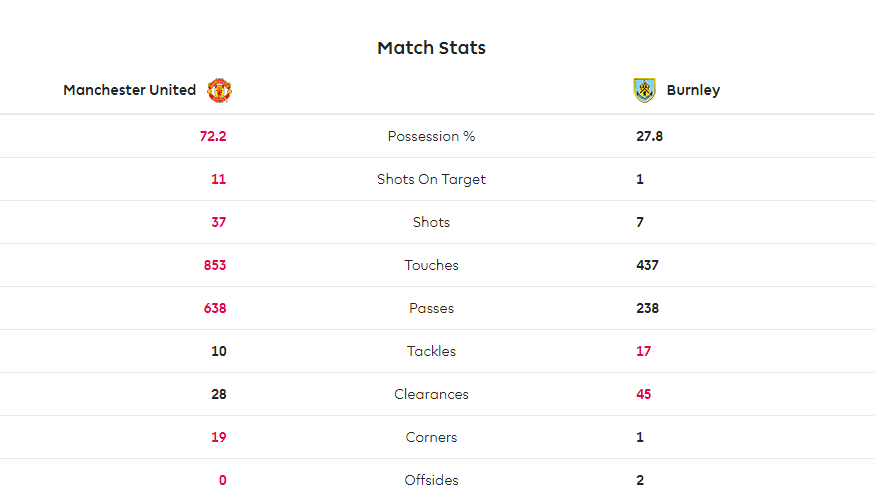
Task: Click the Tackles stat label
Action: pos(431,351)
